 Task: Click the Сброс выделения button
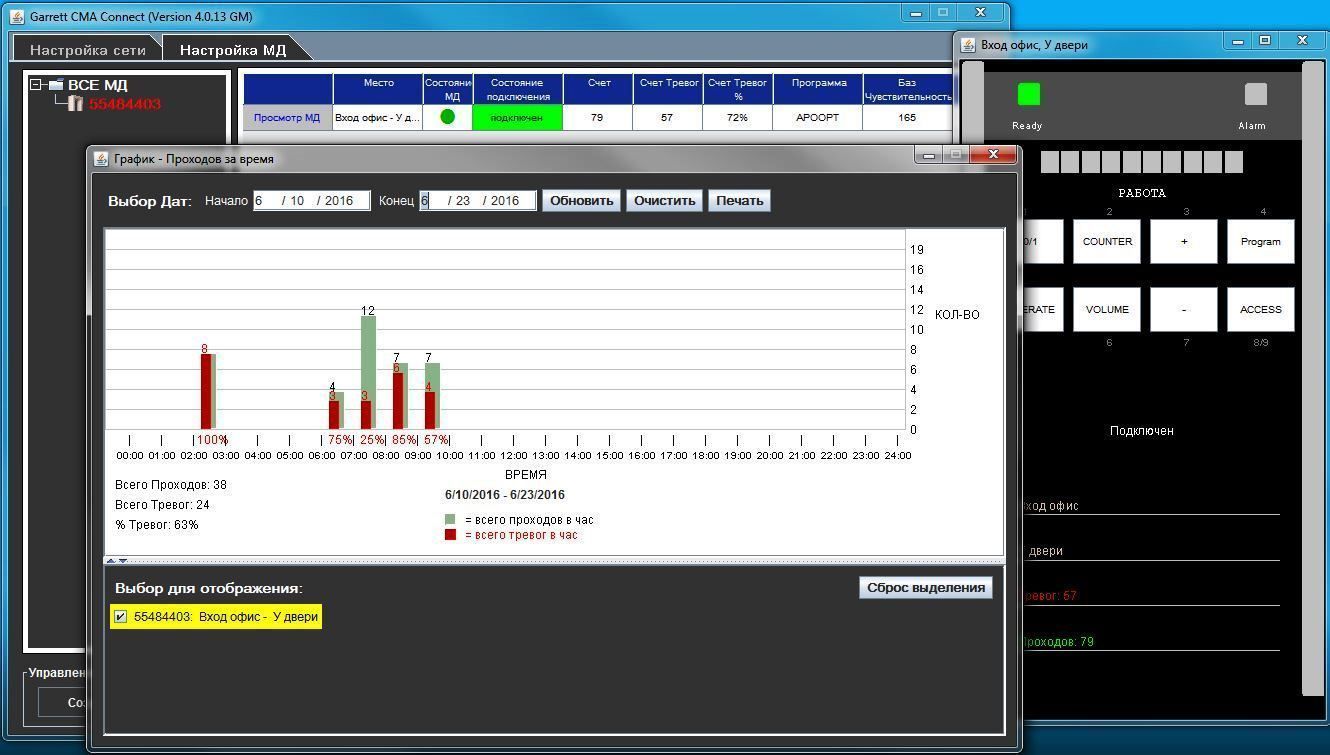coord(925,588)
